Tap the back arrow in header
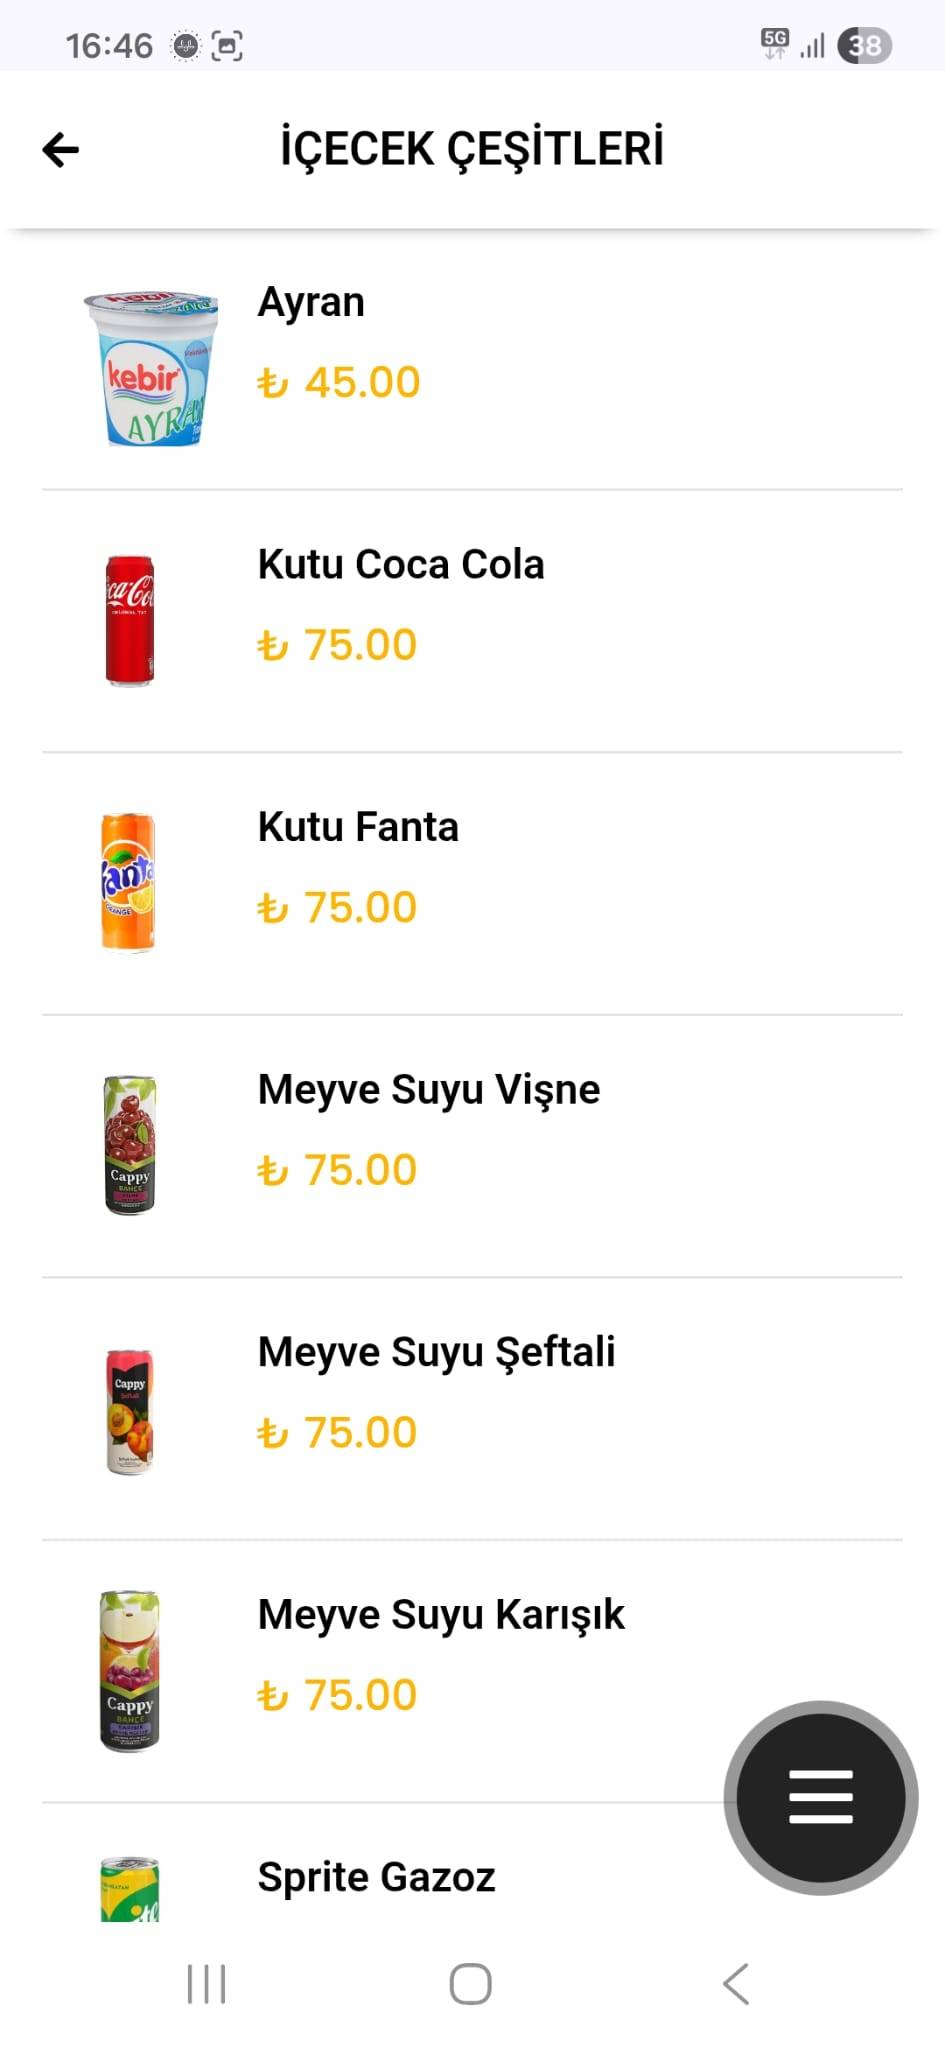945x2048 pixels. pos(60,150)
